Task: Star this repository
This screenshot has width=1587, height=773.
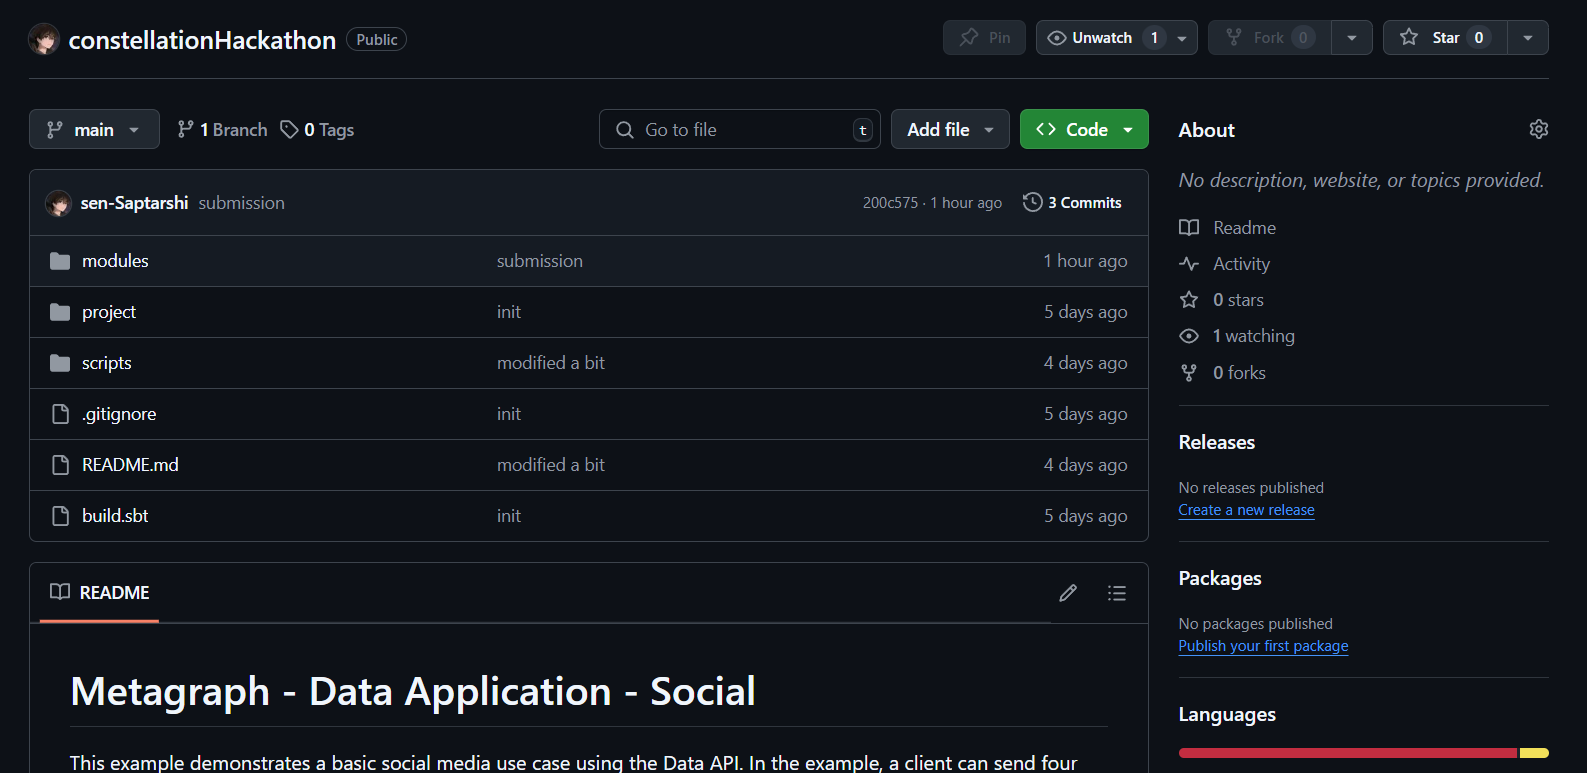Action: 1445,38
